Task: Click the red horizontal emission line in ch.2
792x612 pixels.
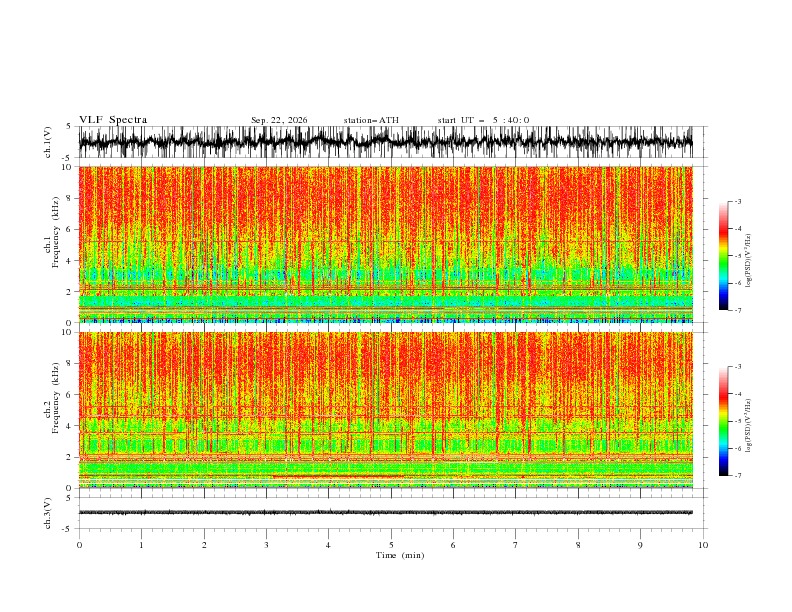Action: tap(338, 476)
